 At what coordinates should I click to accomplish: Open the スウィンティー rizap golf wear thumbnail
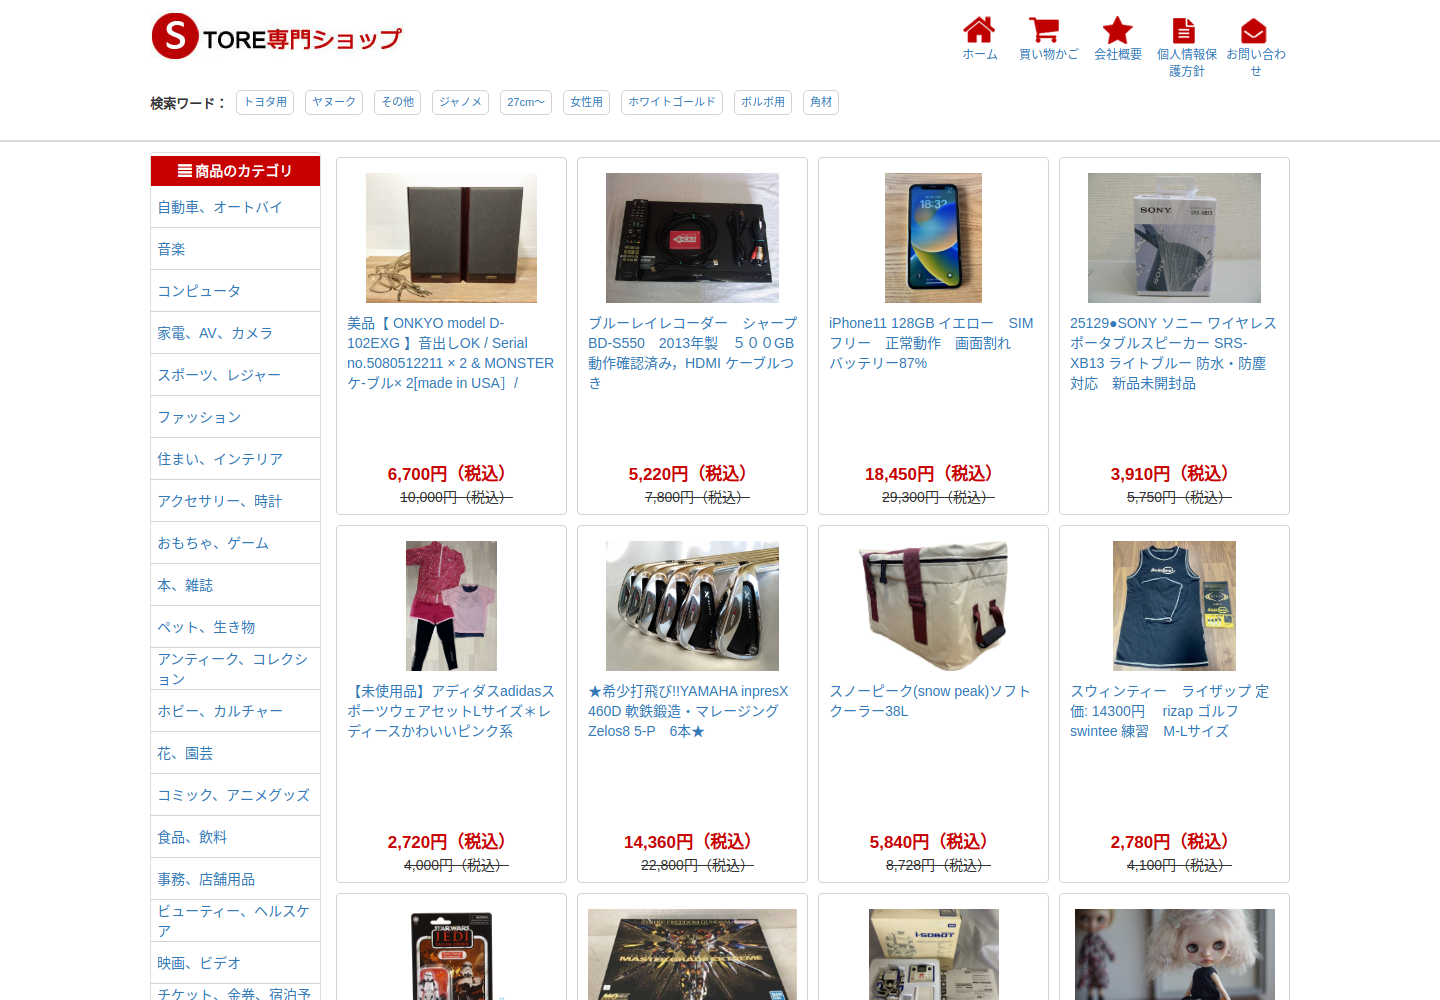(x=1174, y=606)
